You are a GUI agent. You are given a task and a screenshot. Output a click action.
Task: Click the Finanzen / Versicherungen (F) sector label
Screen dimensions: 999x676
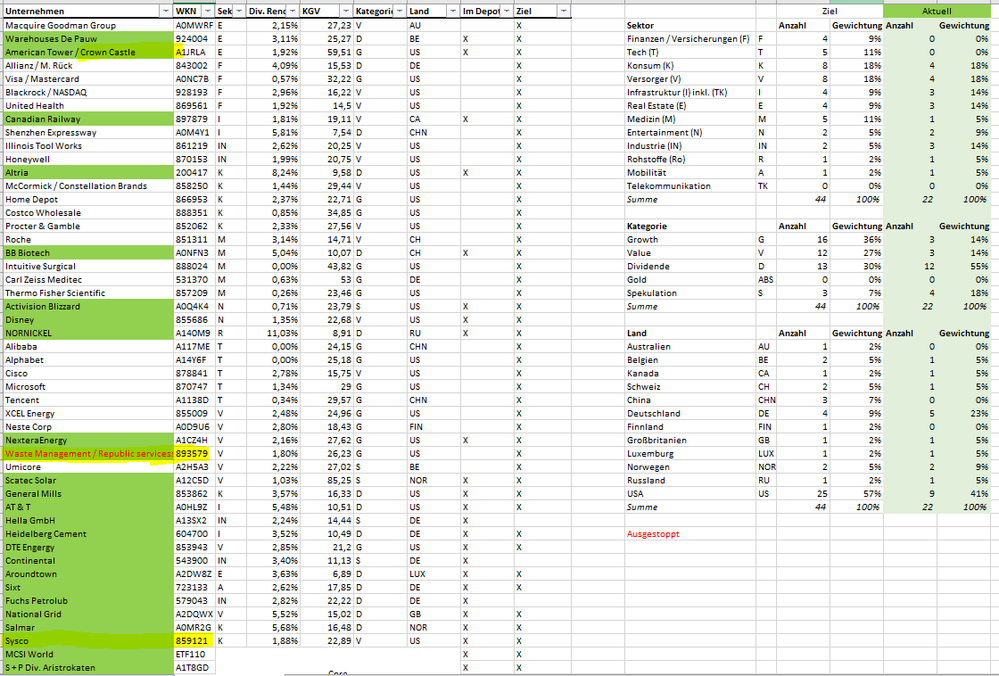pos(688,38)
